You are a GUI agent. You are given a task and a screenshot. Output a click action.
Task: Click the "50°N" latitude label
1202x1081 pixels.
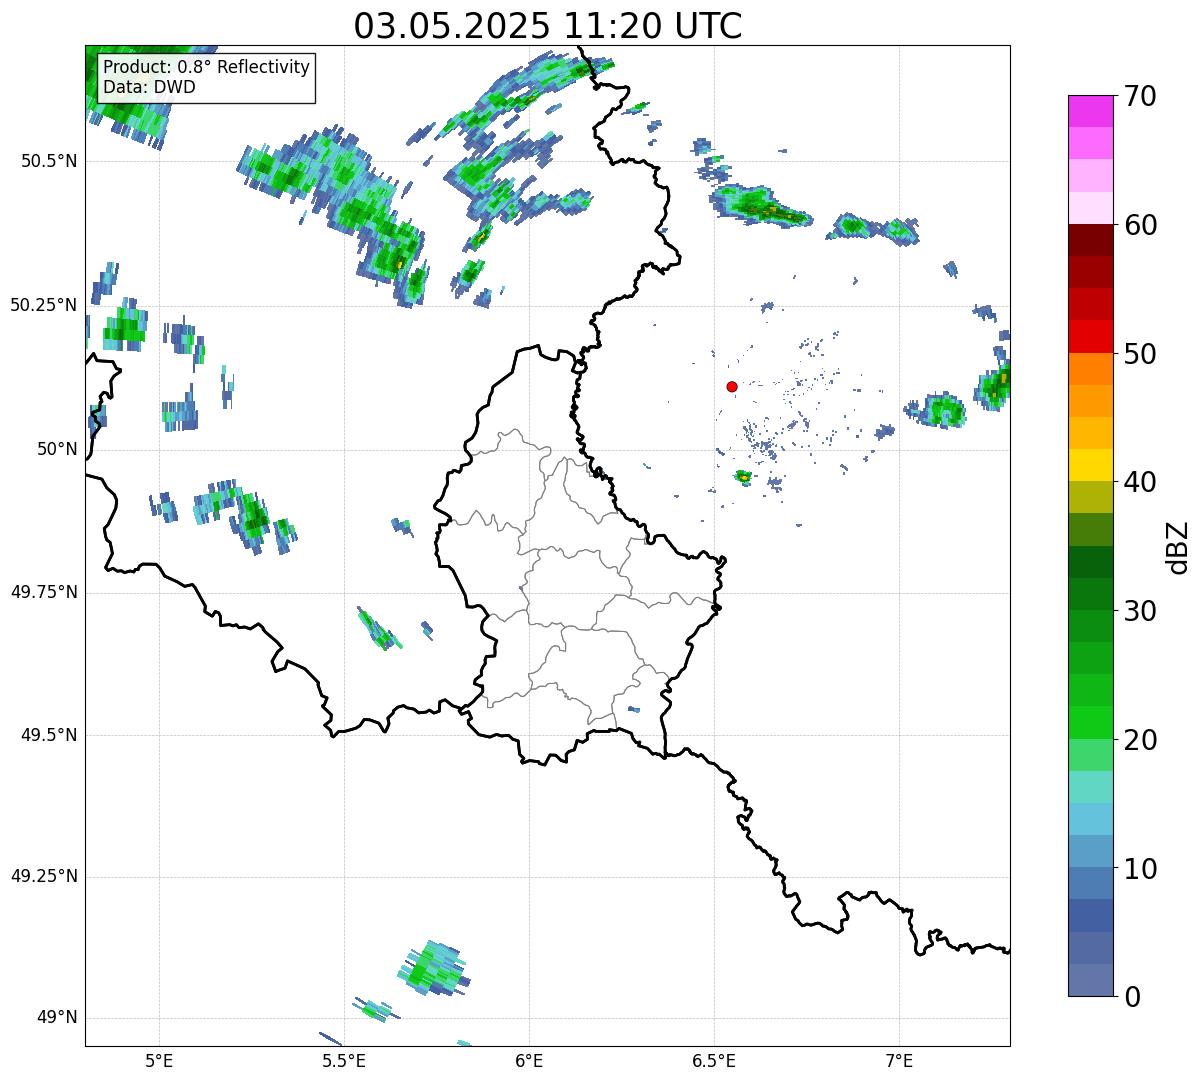pos(57,449)
